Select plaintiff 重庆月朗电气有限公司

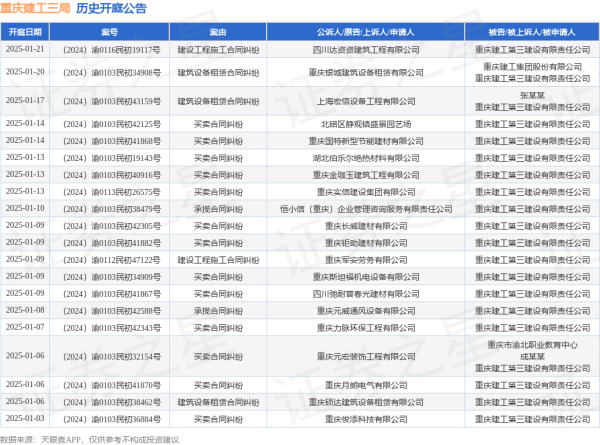pyautogui.click(x=366, y=385)
